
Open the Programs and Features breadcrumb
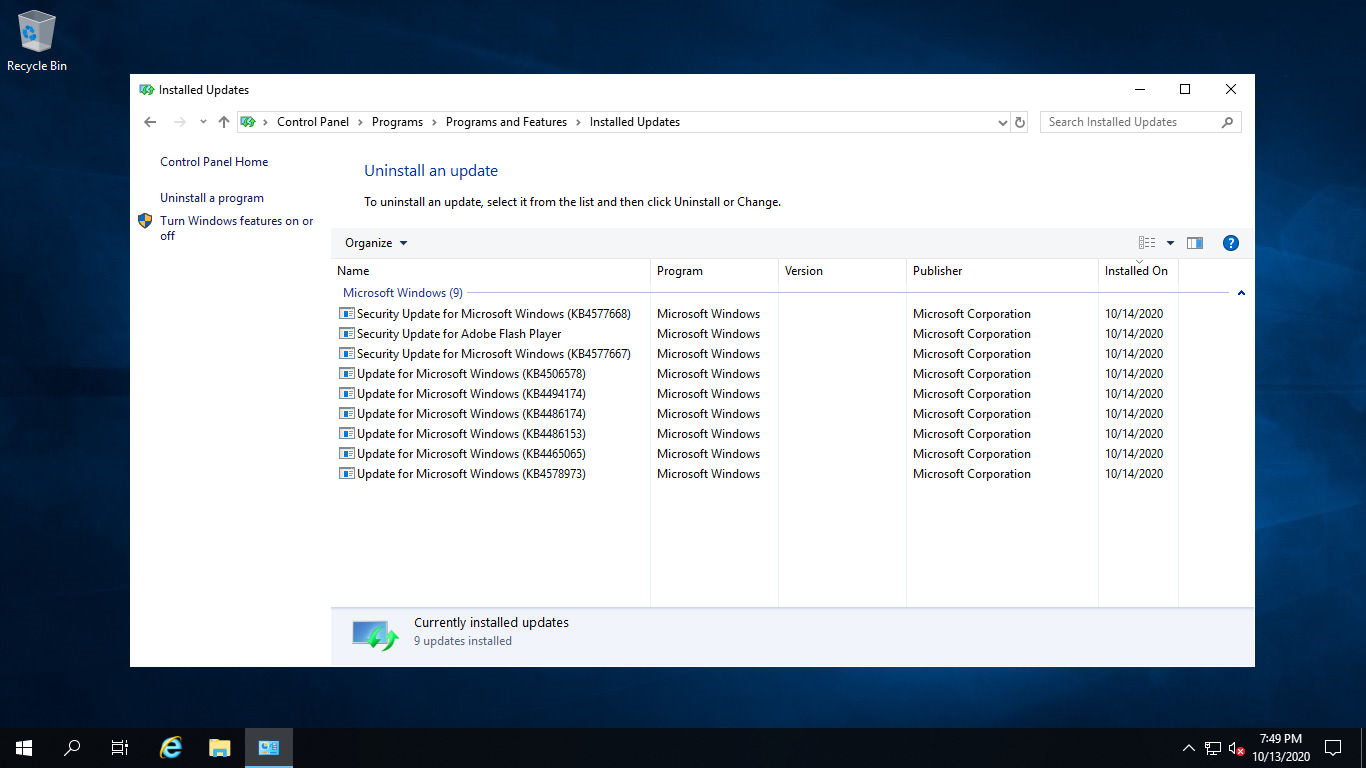click(x=506, y=122)
